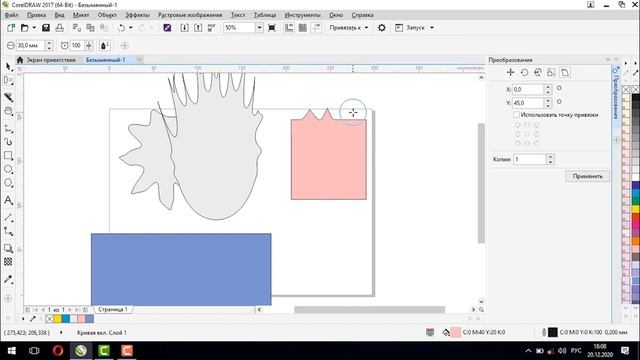
Task: Open Options via the gear icon
Action: [382, 28]
